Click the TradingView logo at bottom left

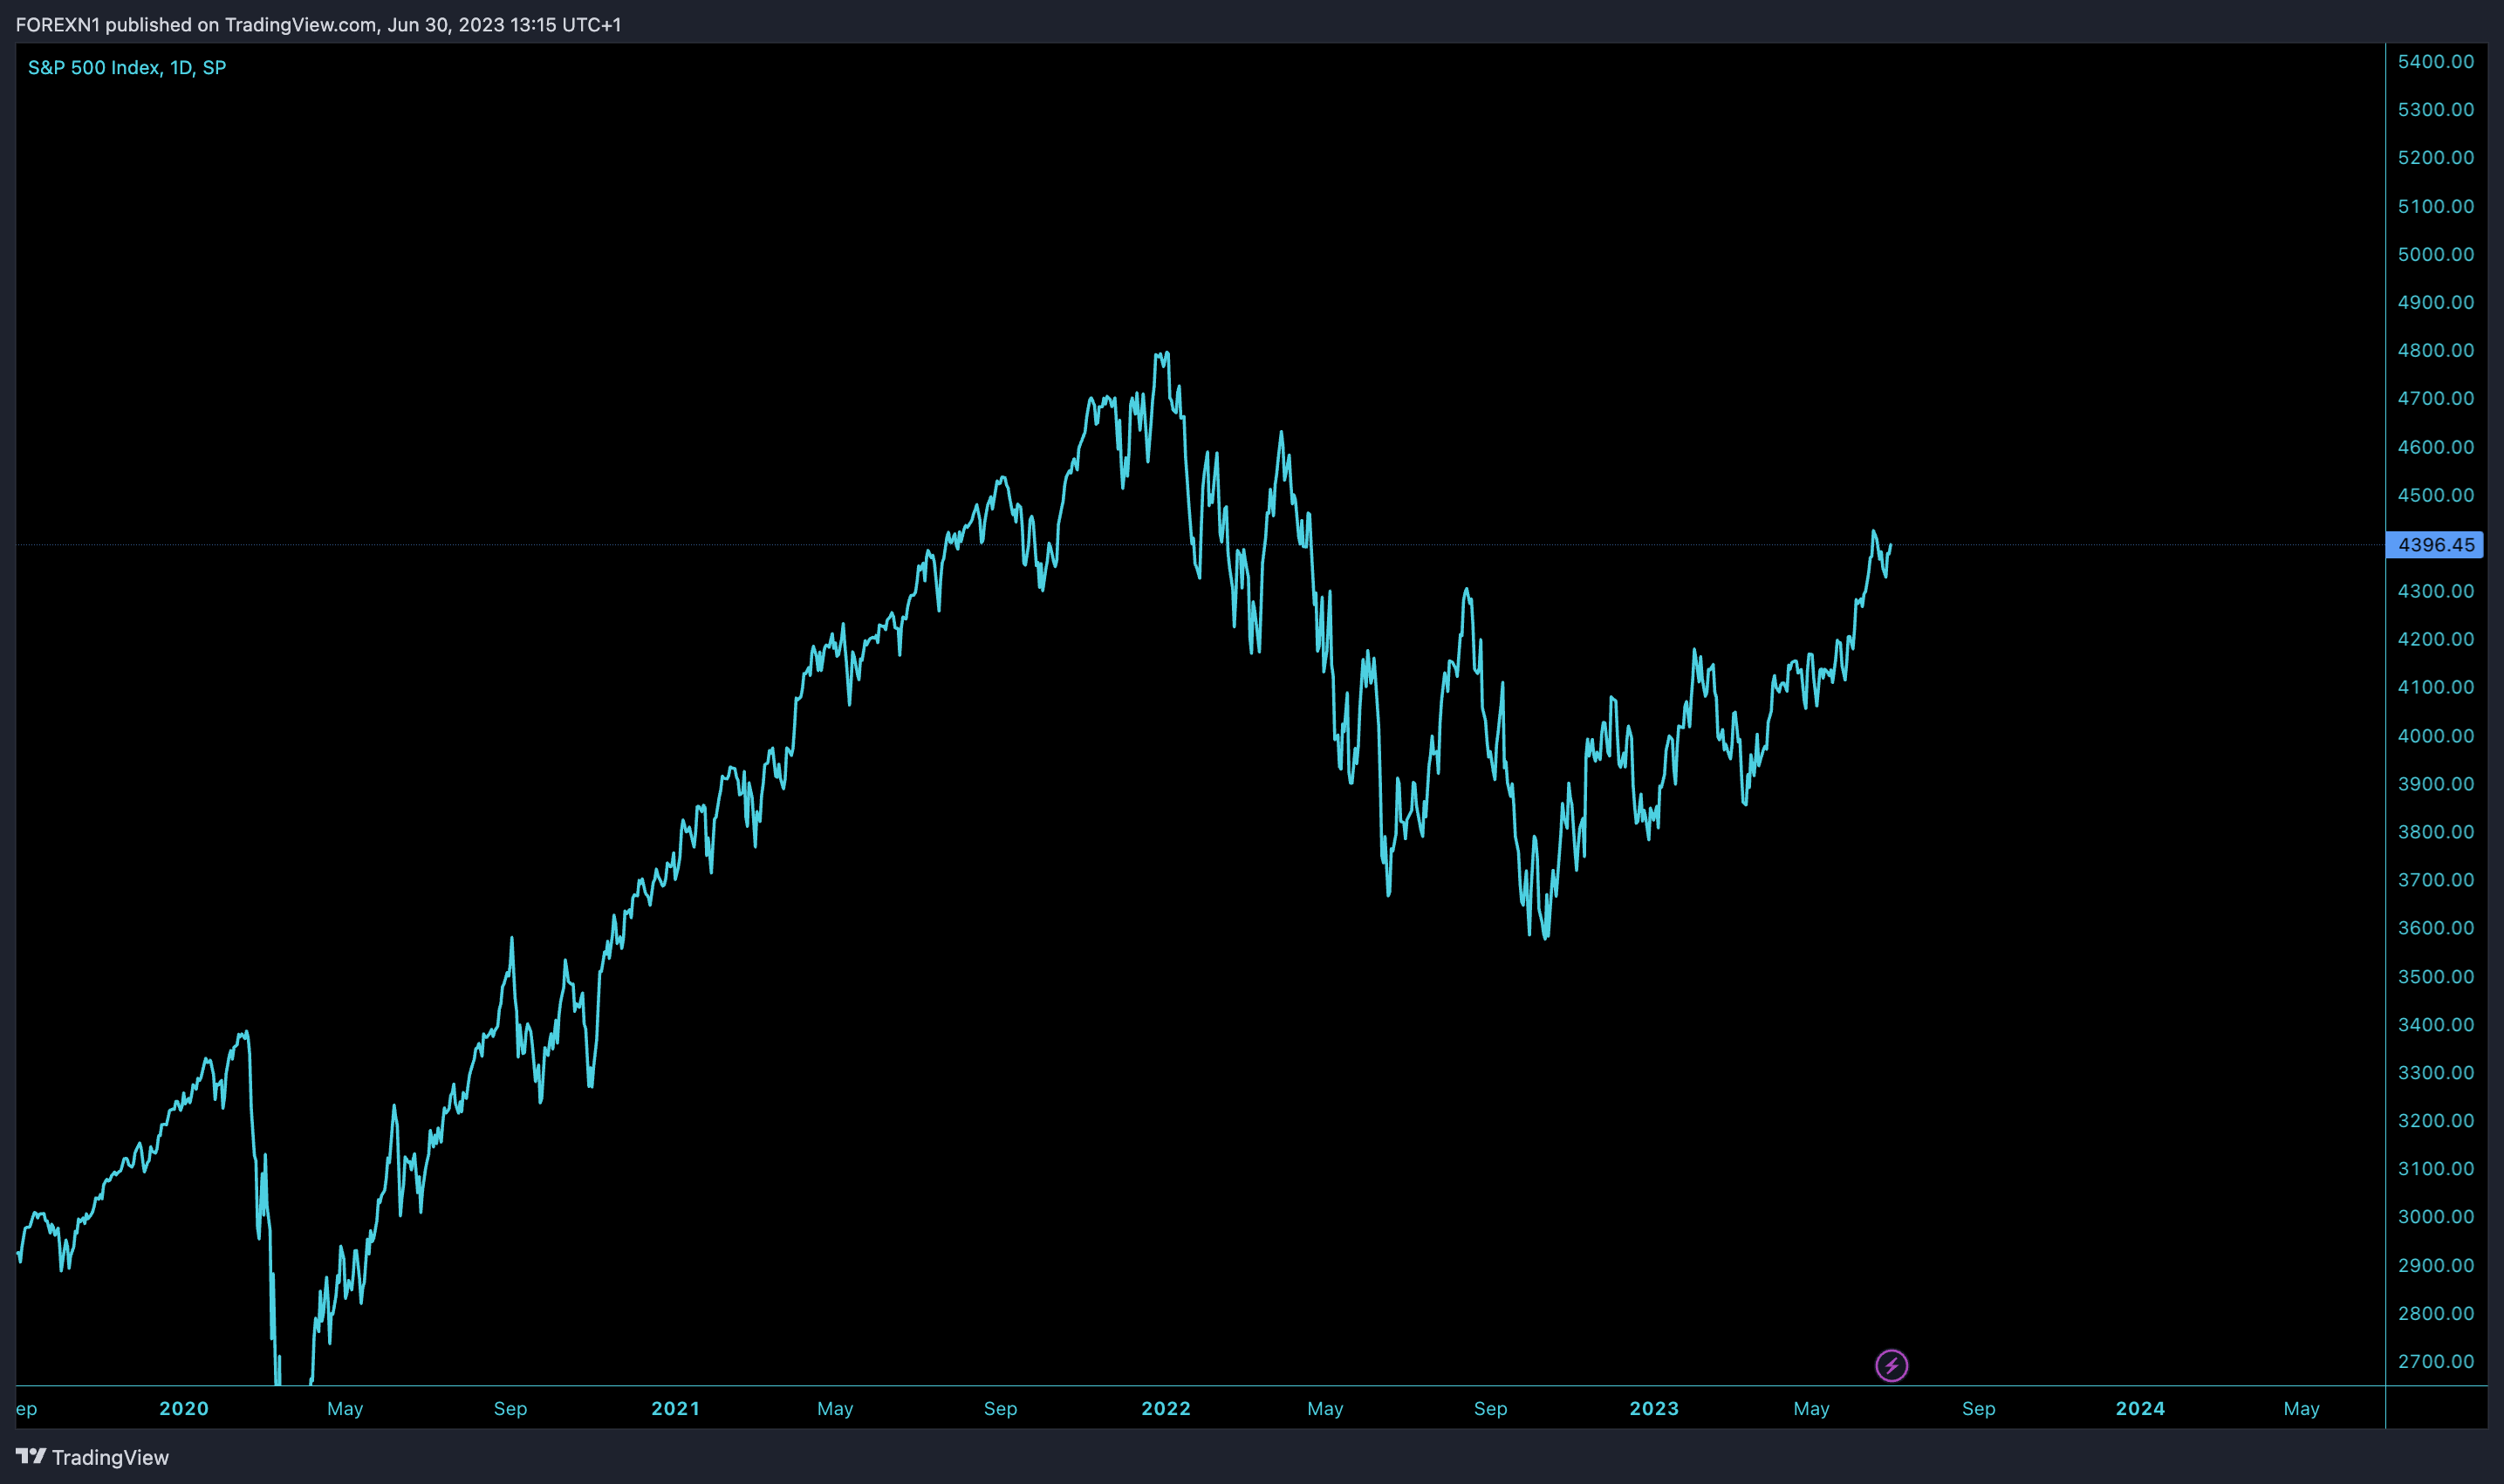(92, 1457)
